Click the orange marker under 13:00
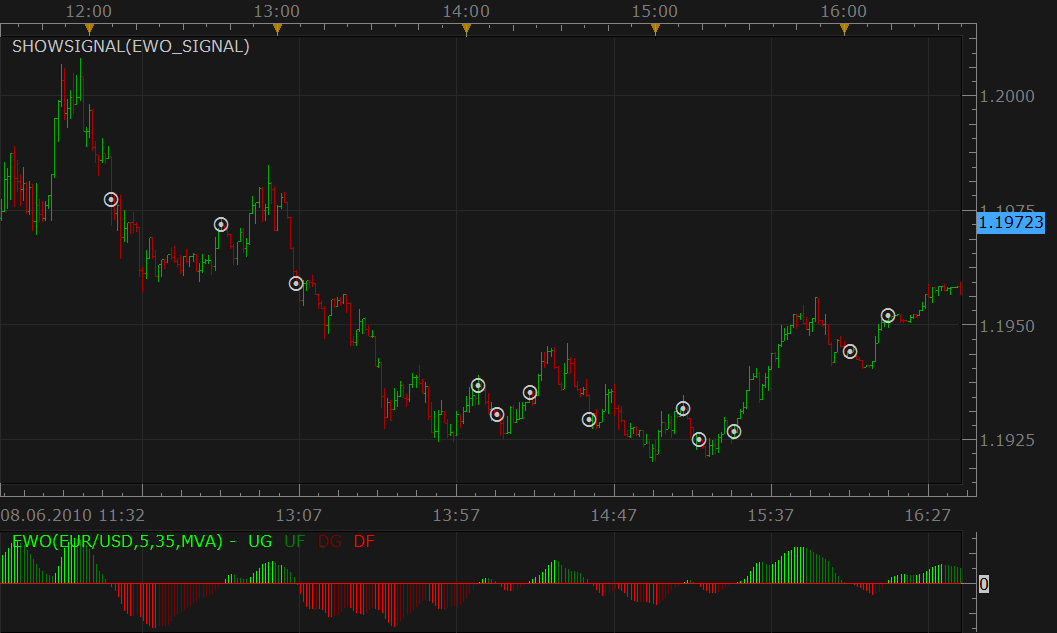 click(x=277, y=29)
